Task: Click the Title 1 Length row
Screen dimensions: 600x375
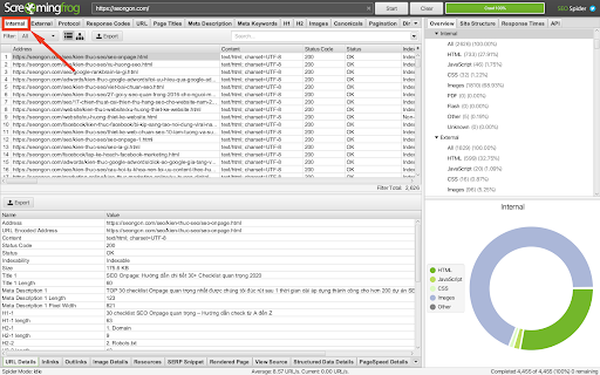Action: pos(207,283)
